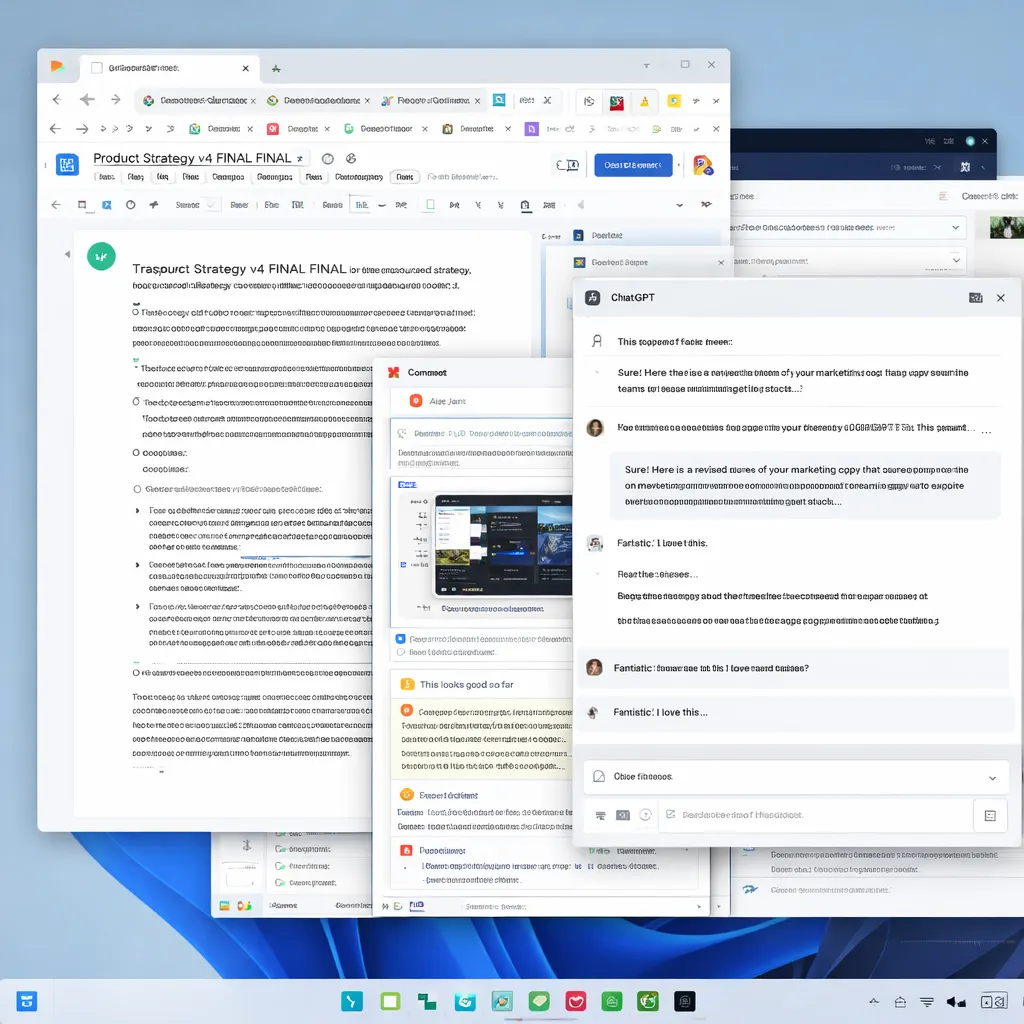Screen dimensions: 1024x1024
Task: Expand the ChatGPT model selector chevron
Action: click(992, 777)
